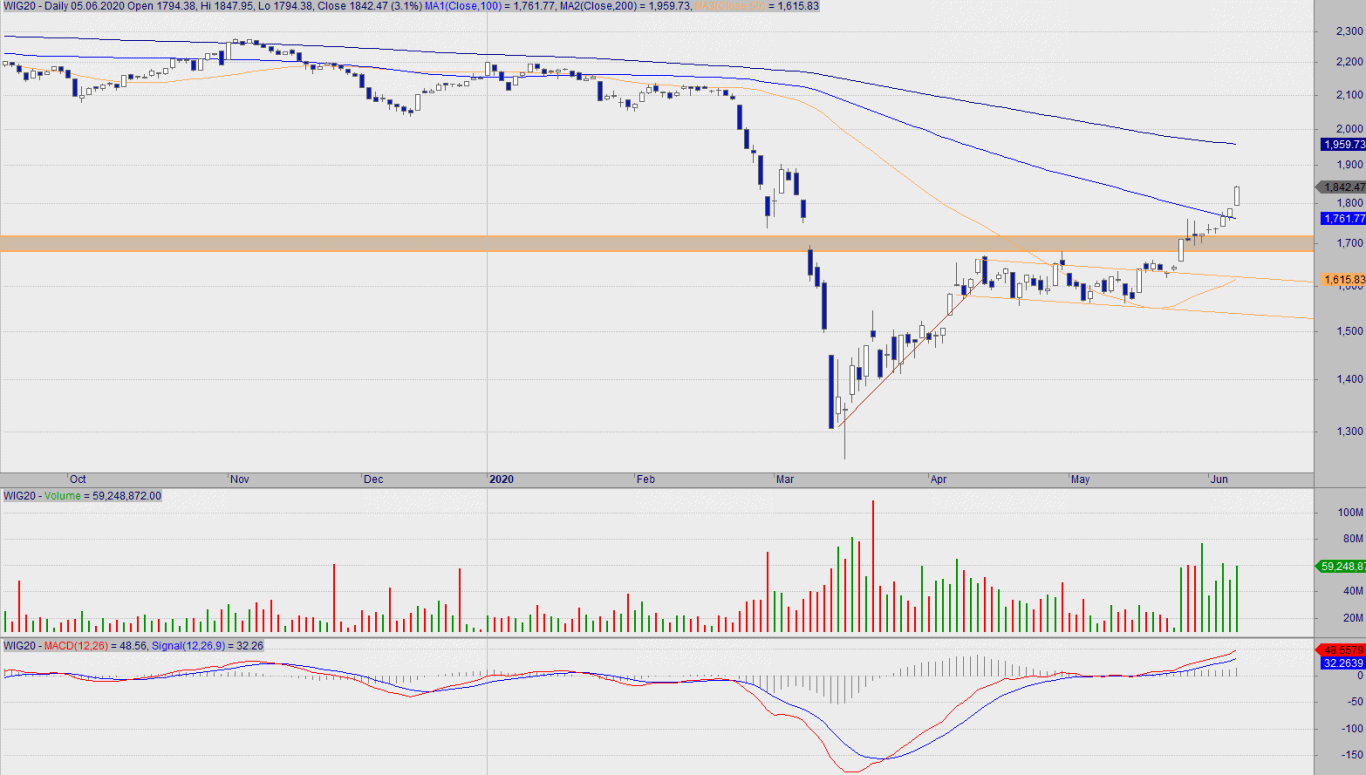Click the Oct month label on time axis
Viewport: 1366px width, 775px height.
[x=78, y=479]
